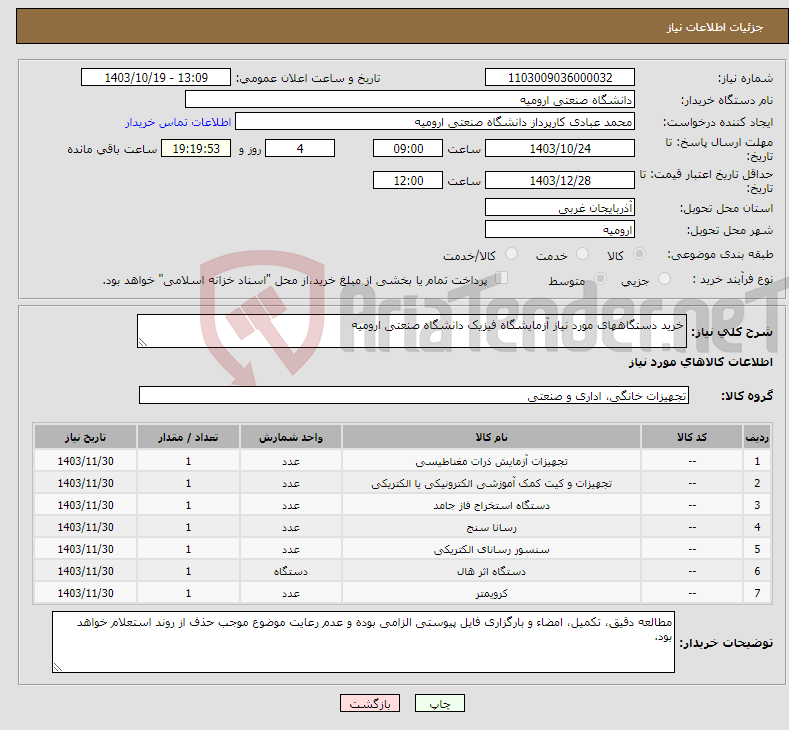Click the price validity date 1403/12/28
Viewport: 789px width, 730px height.
pyautogui.click(x=560, y=180)
